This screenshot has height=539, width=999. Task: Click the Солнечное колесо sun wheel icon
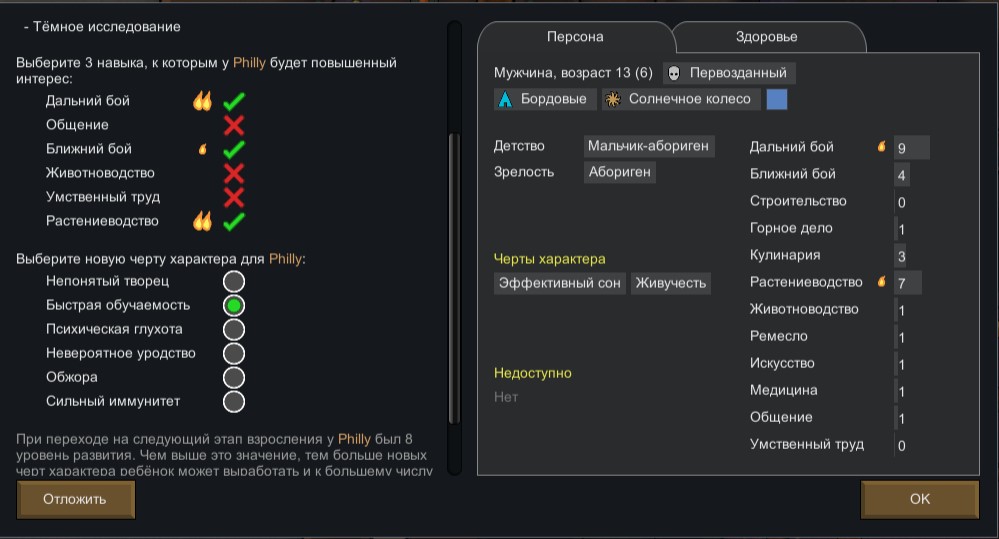(x=613, y=99)
